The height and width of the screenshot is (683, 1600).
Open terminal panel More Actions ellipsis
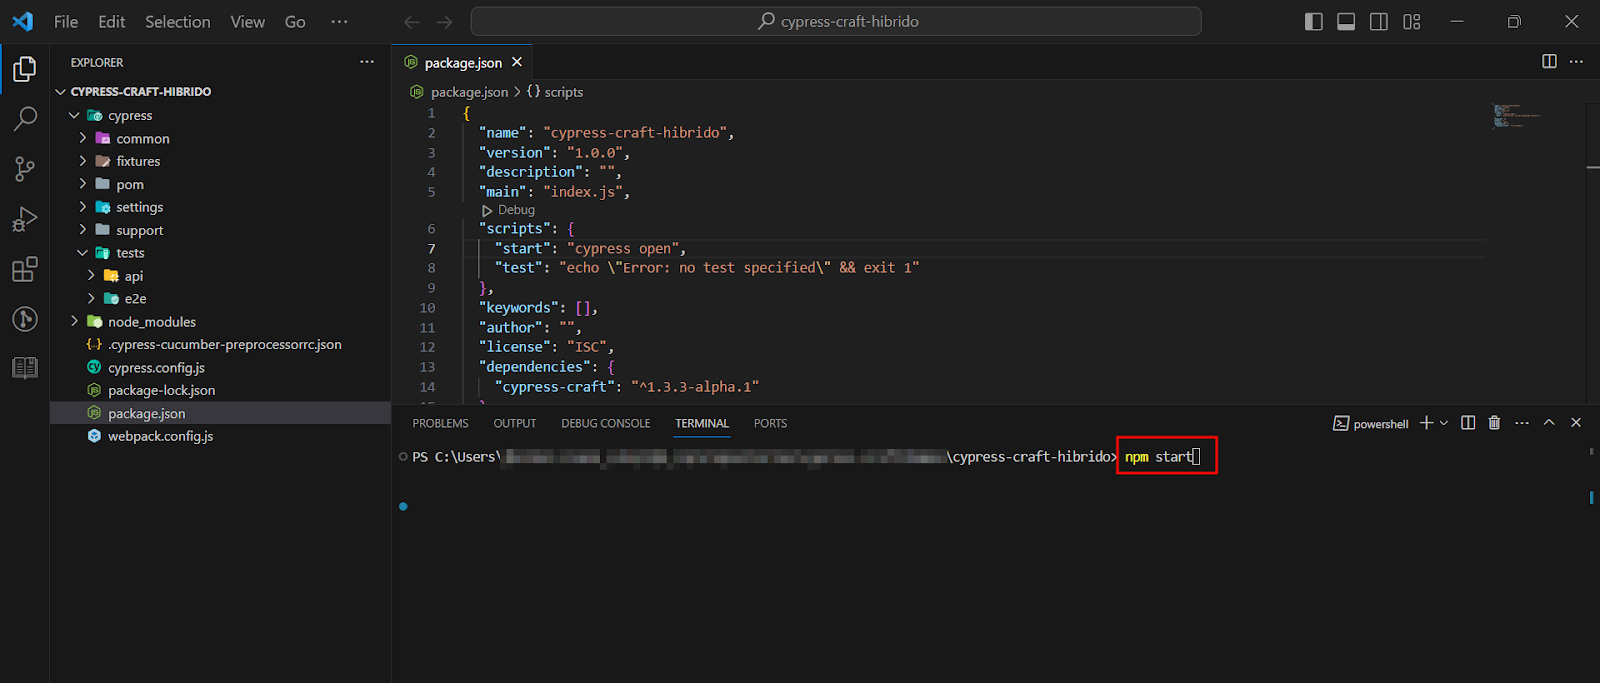coord(1522,423)
